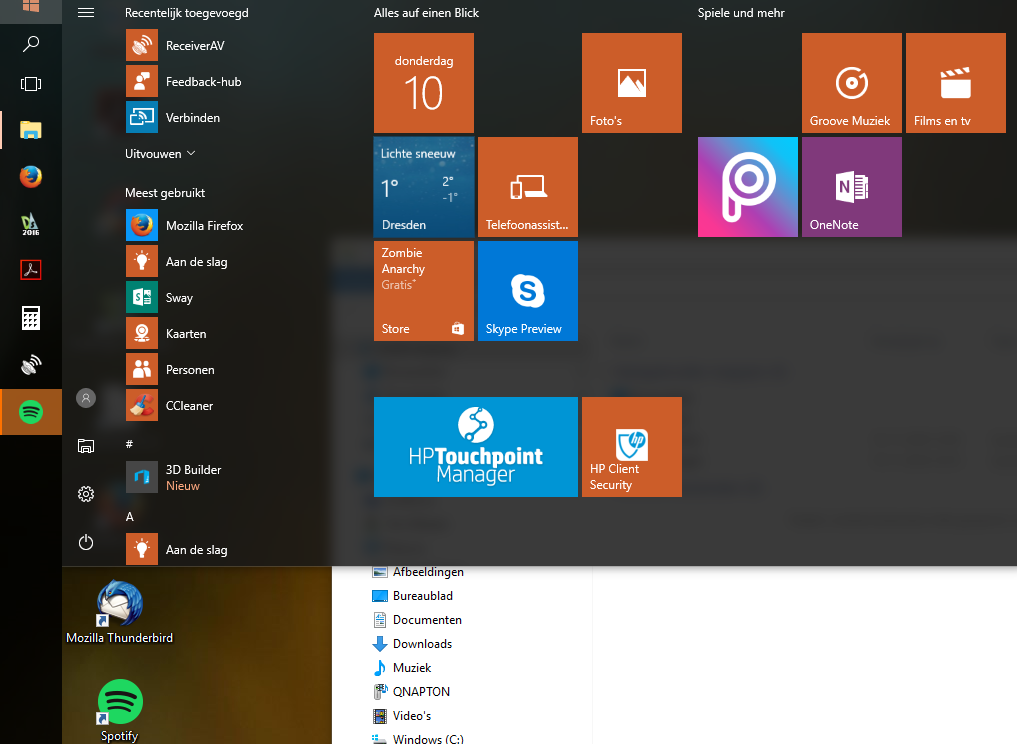This screenshot has width=1017, height=744.
Task: Open the taskbar calculator icon
Action: tap(31, 318)
